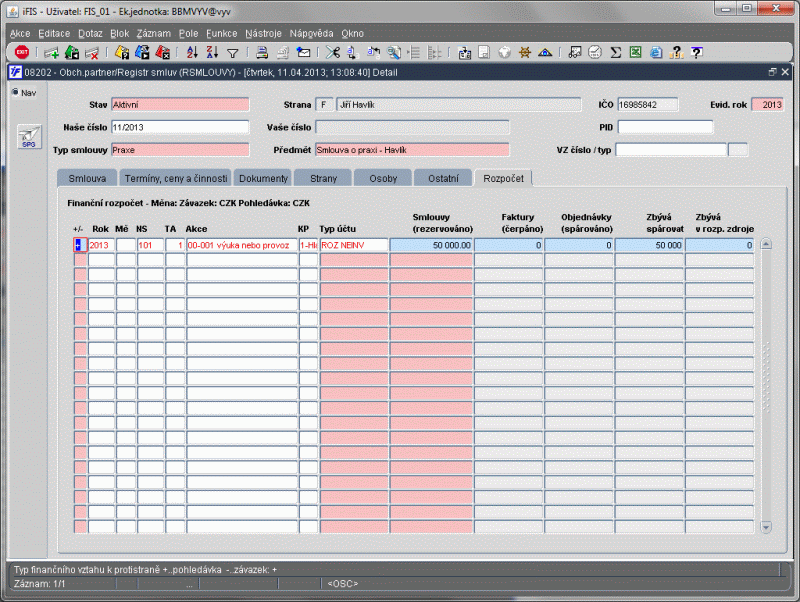Image resolution: width=800 pixels, height=602 pixels.
Task: Click the round stamp calendar icon
Action: pos(595,52)
